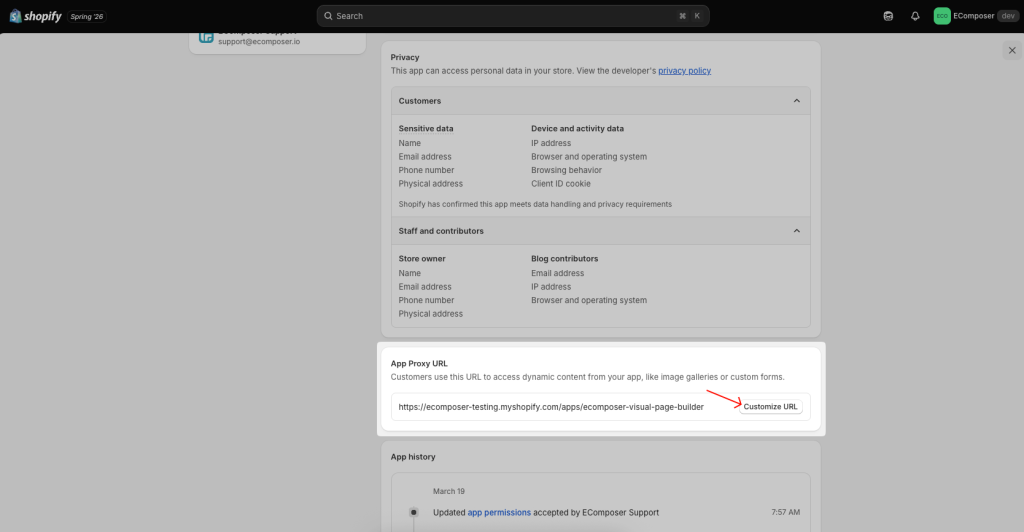Viewport: 1024px width, 532px height.
Task: Open the Spring '26 edition badge
Action: click(87, 16)
